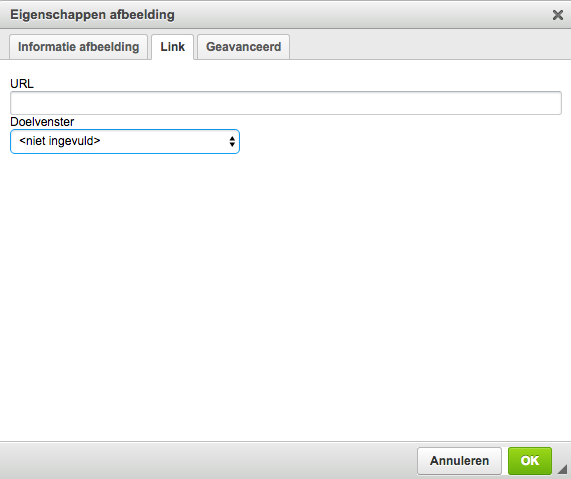The width and height of the screenshot is (571, 479).
Task: Cancel with the Annuleren button
Action: pos(459,461)
